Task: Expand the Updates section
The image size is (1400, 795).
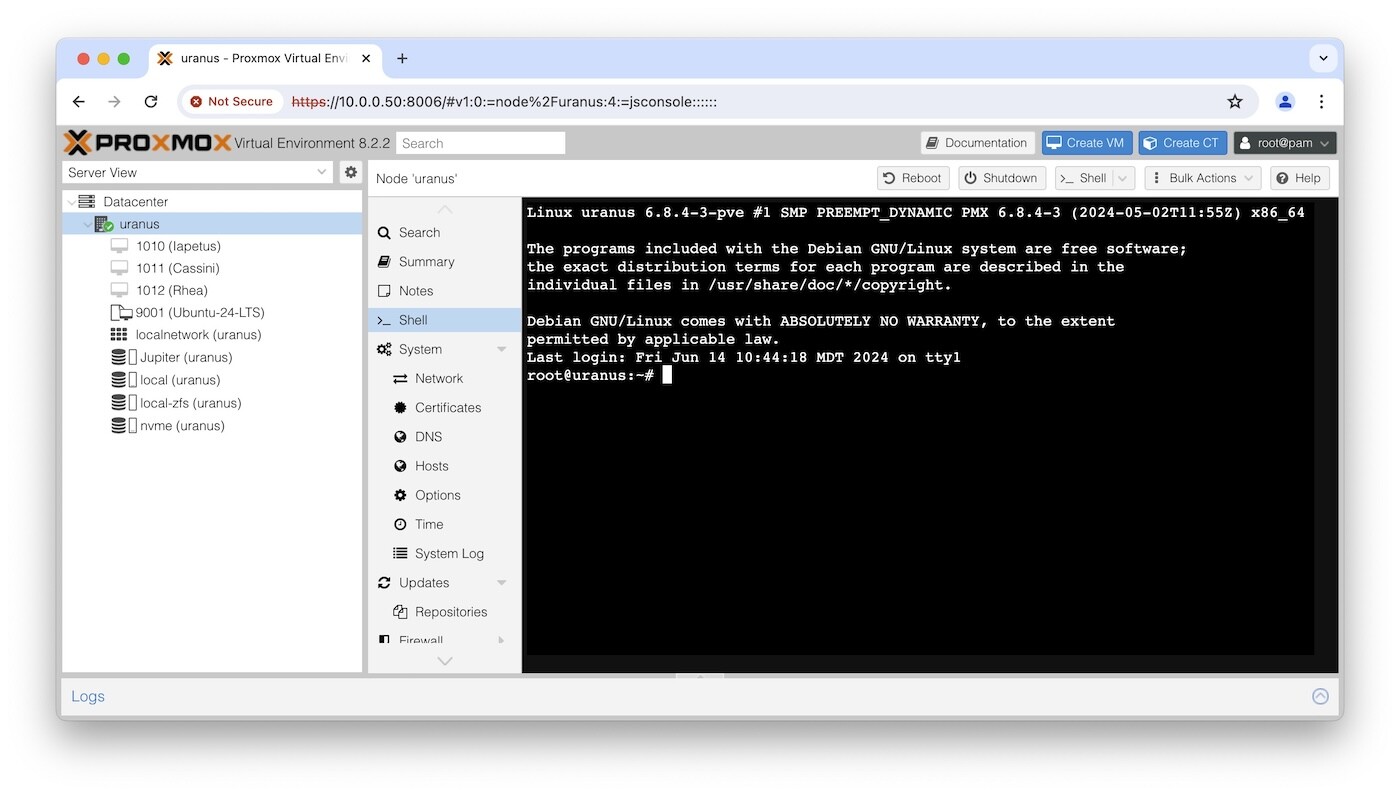Action: (500, 582)
